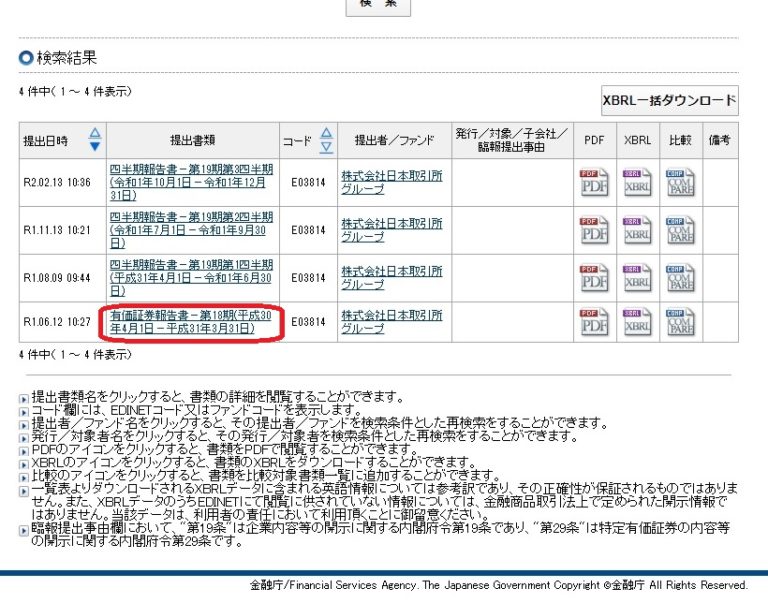Compare the R1.11.13 quarterly report

pyautogui.click(x=680, y=230)
